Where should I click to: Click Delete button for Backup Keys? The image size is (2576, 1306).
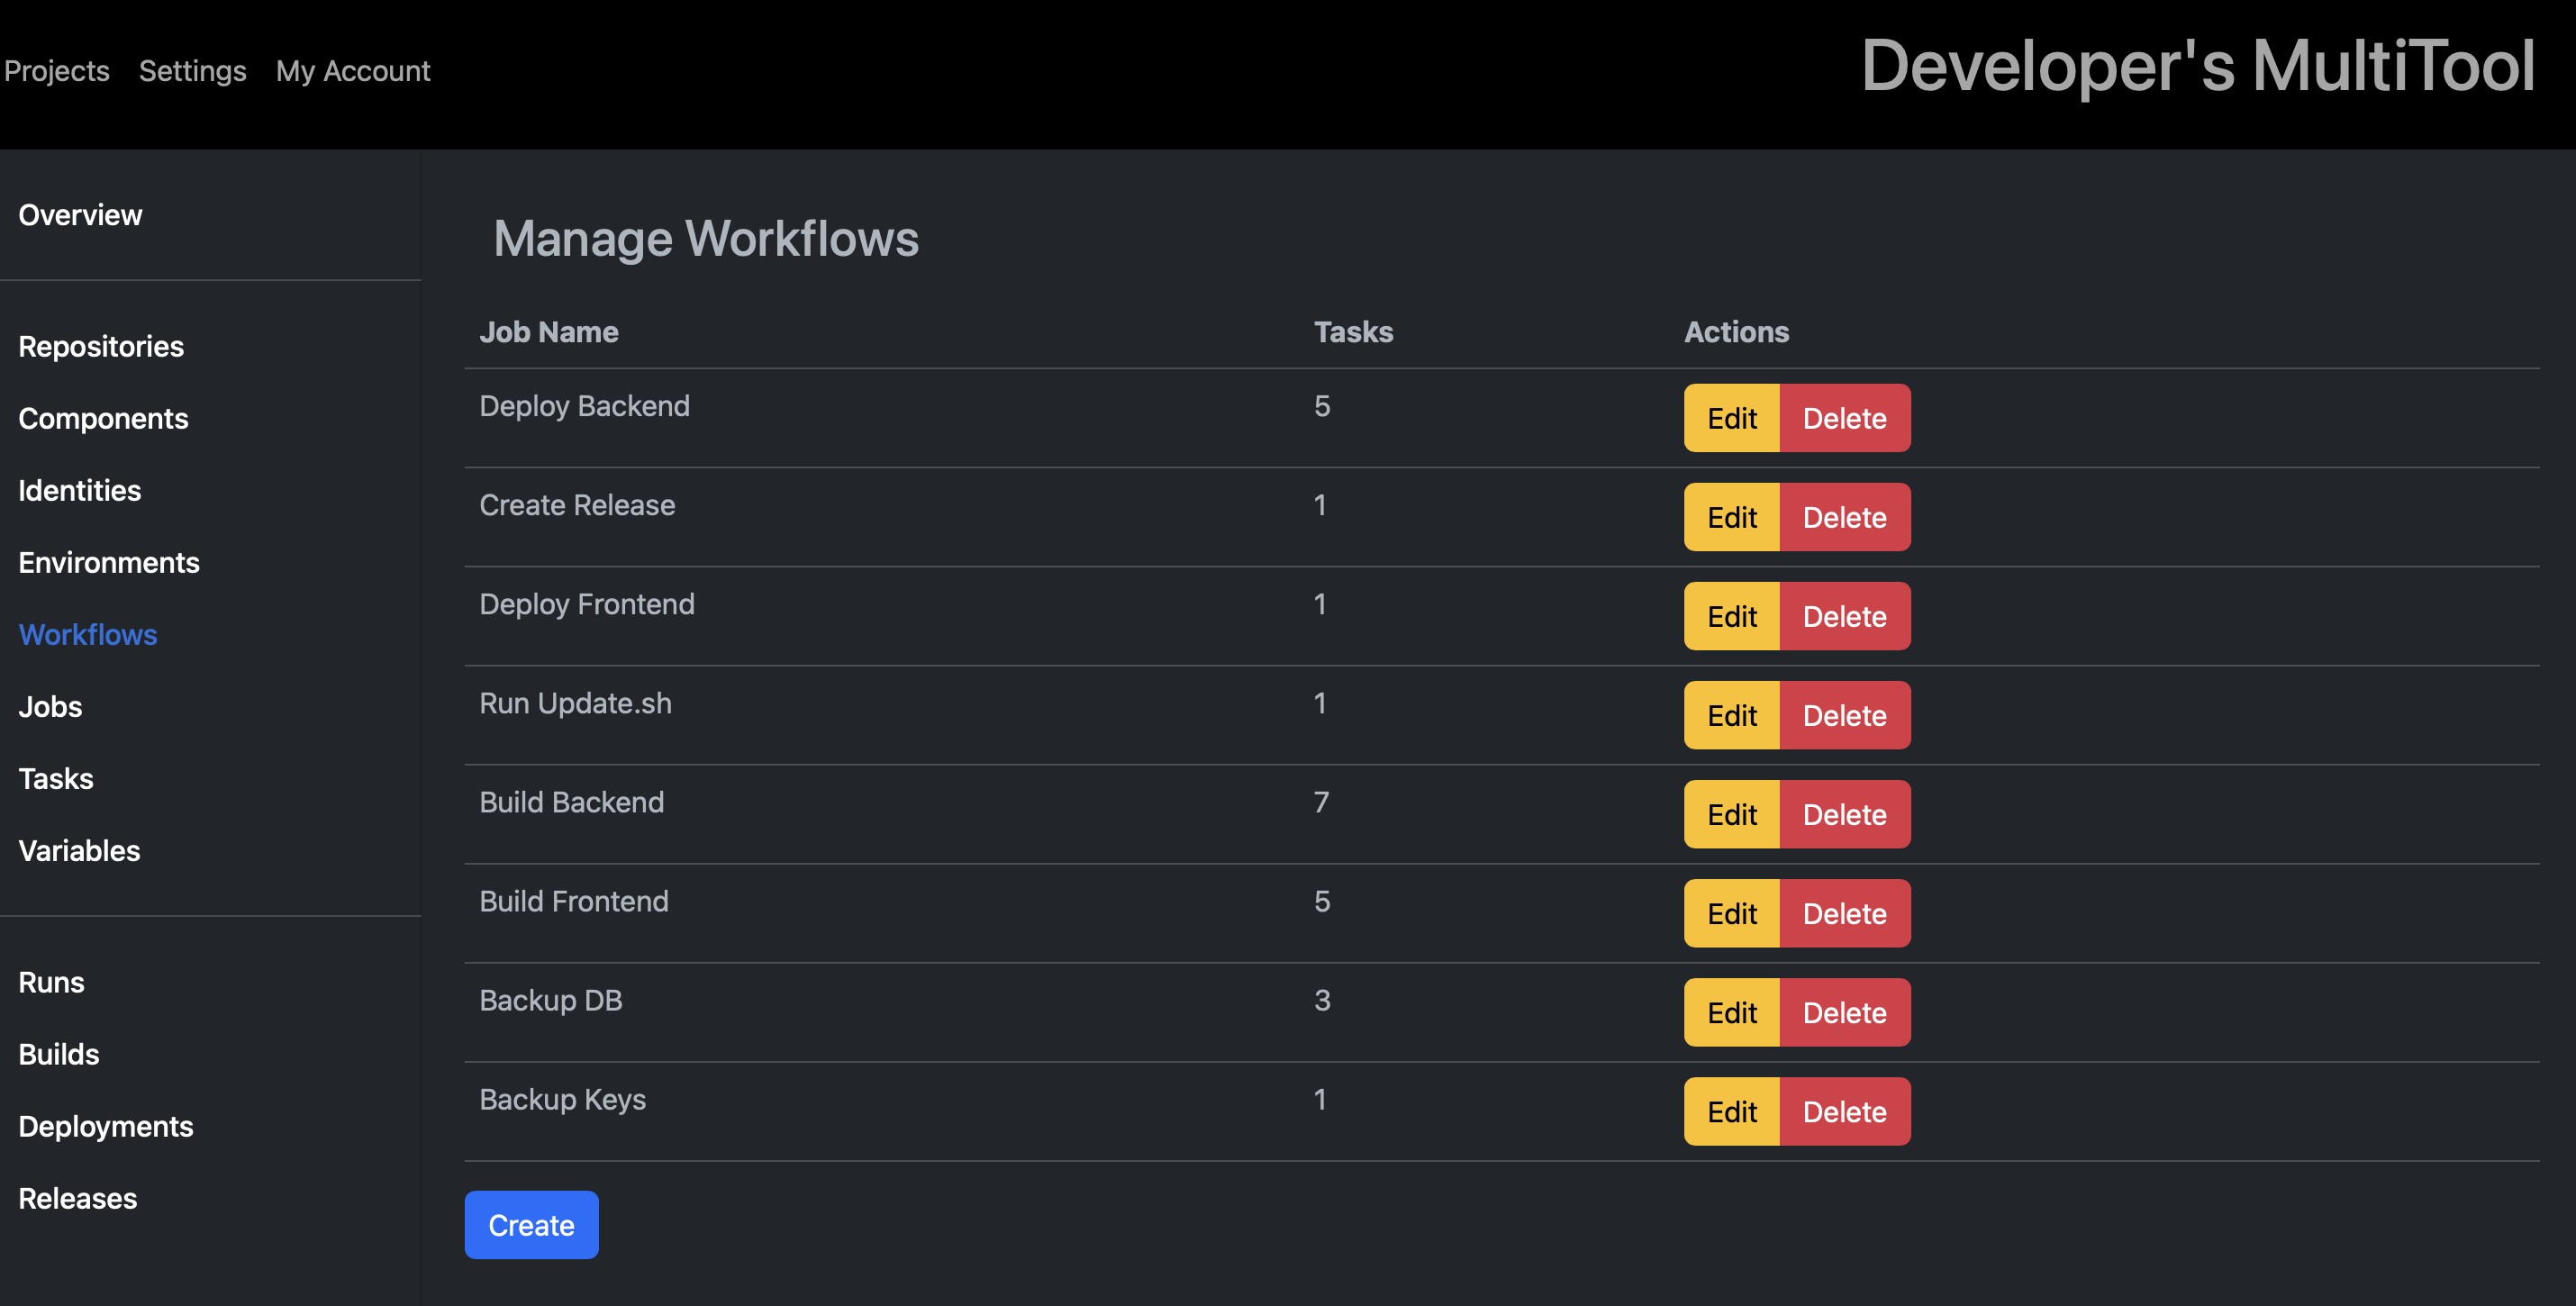1844,1111
